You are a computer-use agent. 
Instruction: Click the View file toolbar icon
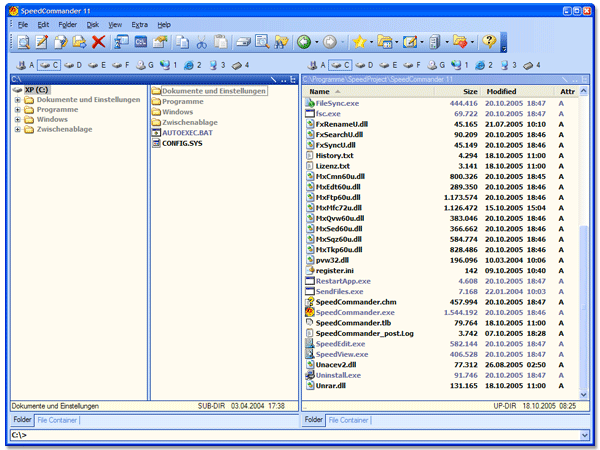pos(24,42)
